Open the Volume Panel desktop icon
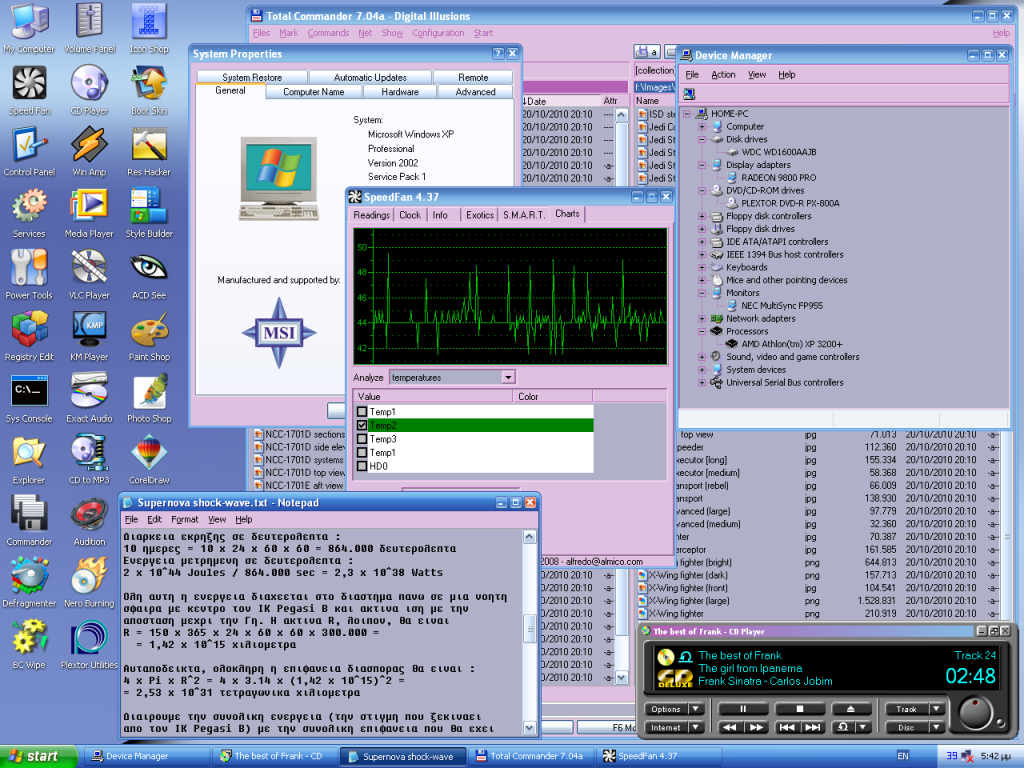The image size is (1024, 768). [x=89, y=29]
